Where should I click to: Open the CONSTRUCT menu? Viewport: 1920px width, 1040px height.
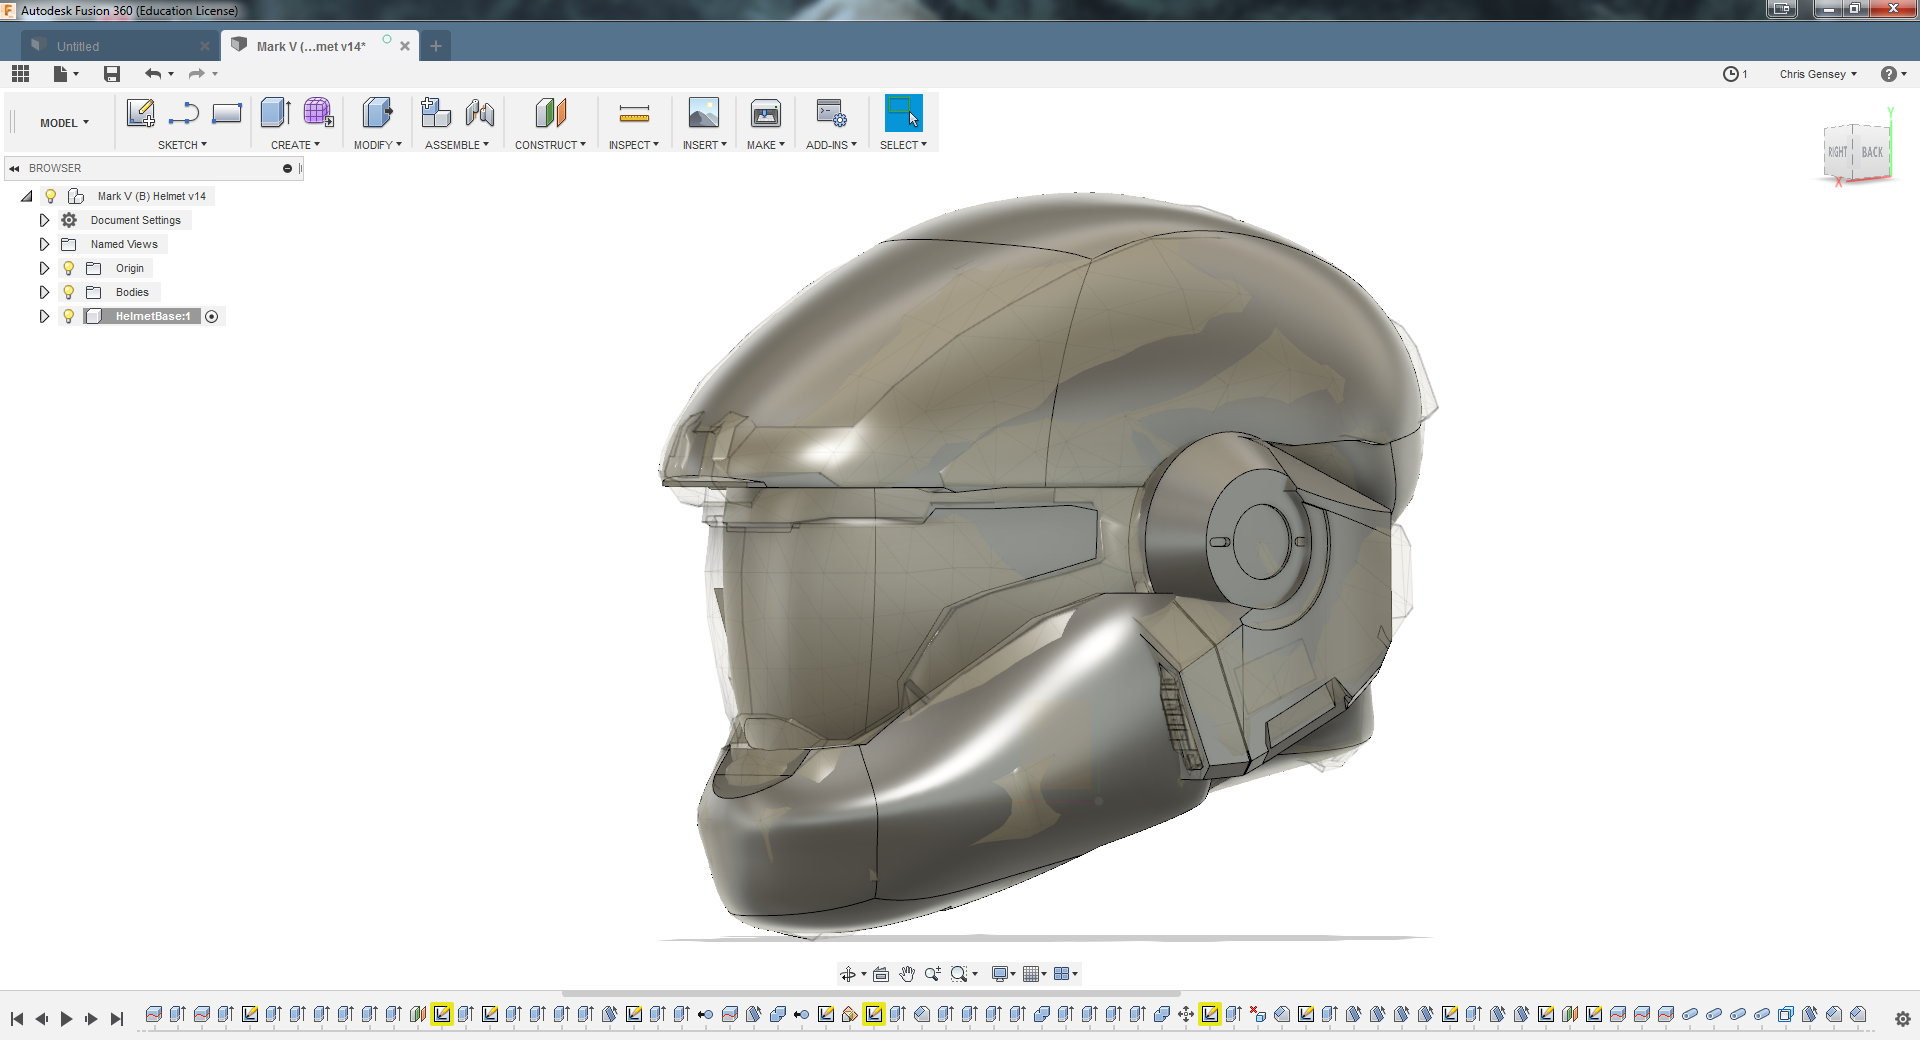coord(550,145)
